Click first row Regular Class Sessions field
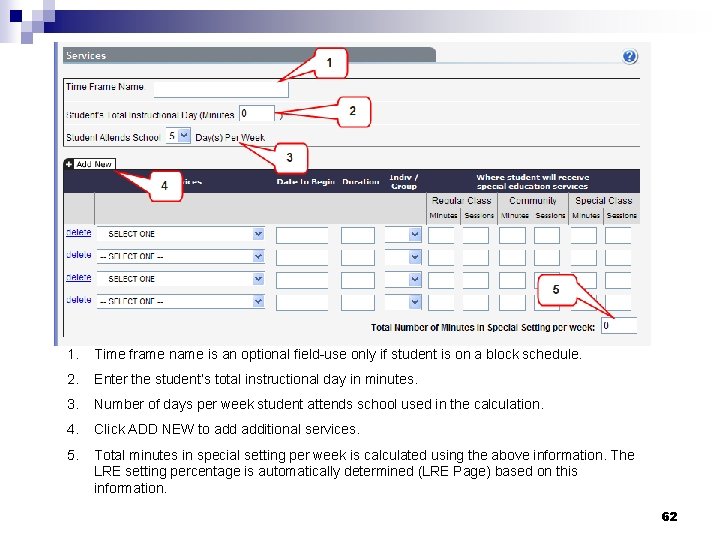 tap(476, 235)
